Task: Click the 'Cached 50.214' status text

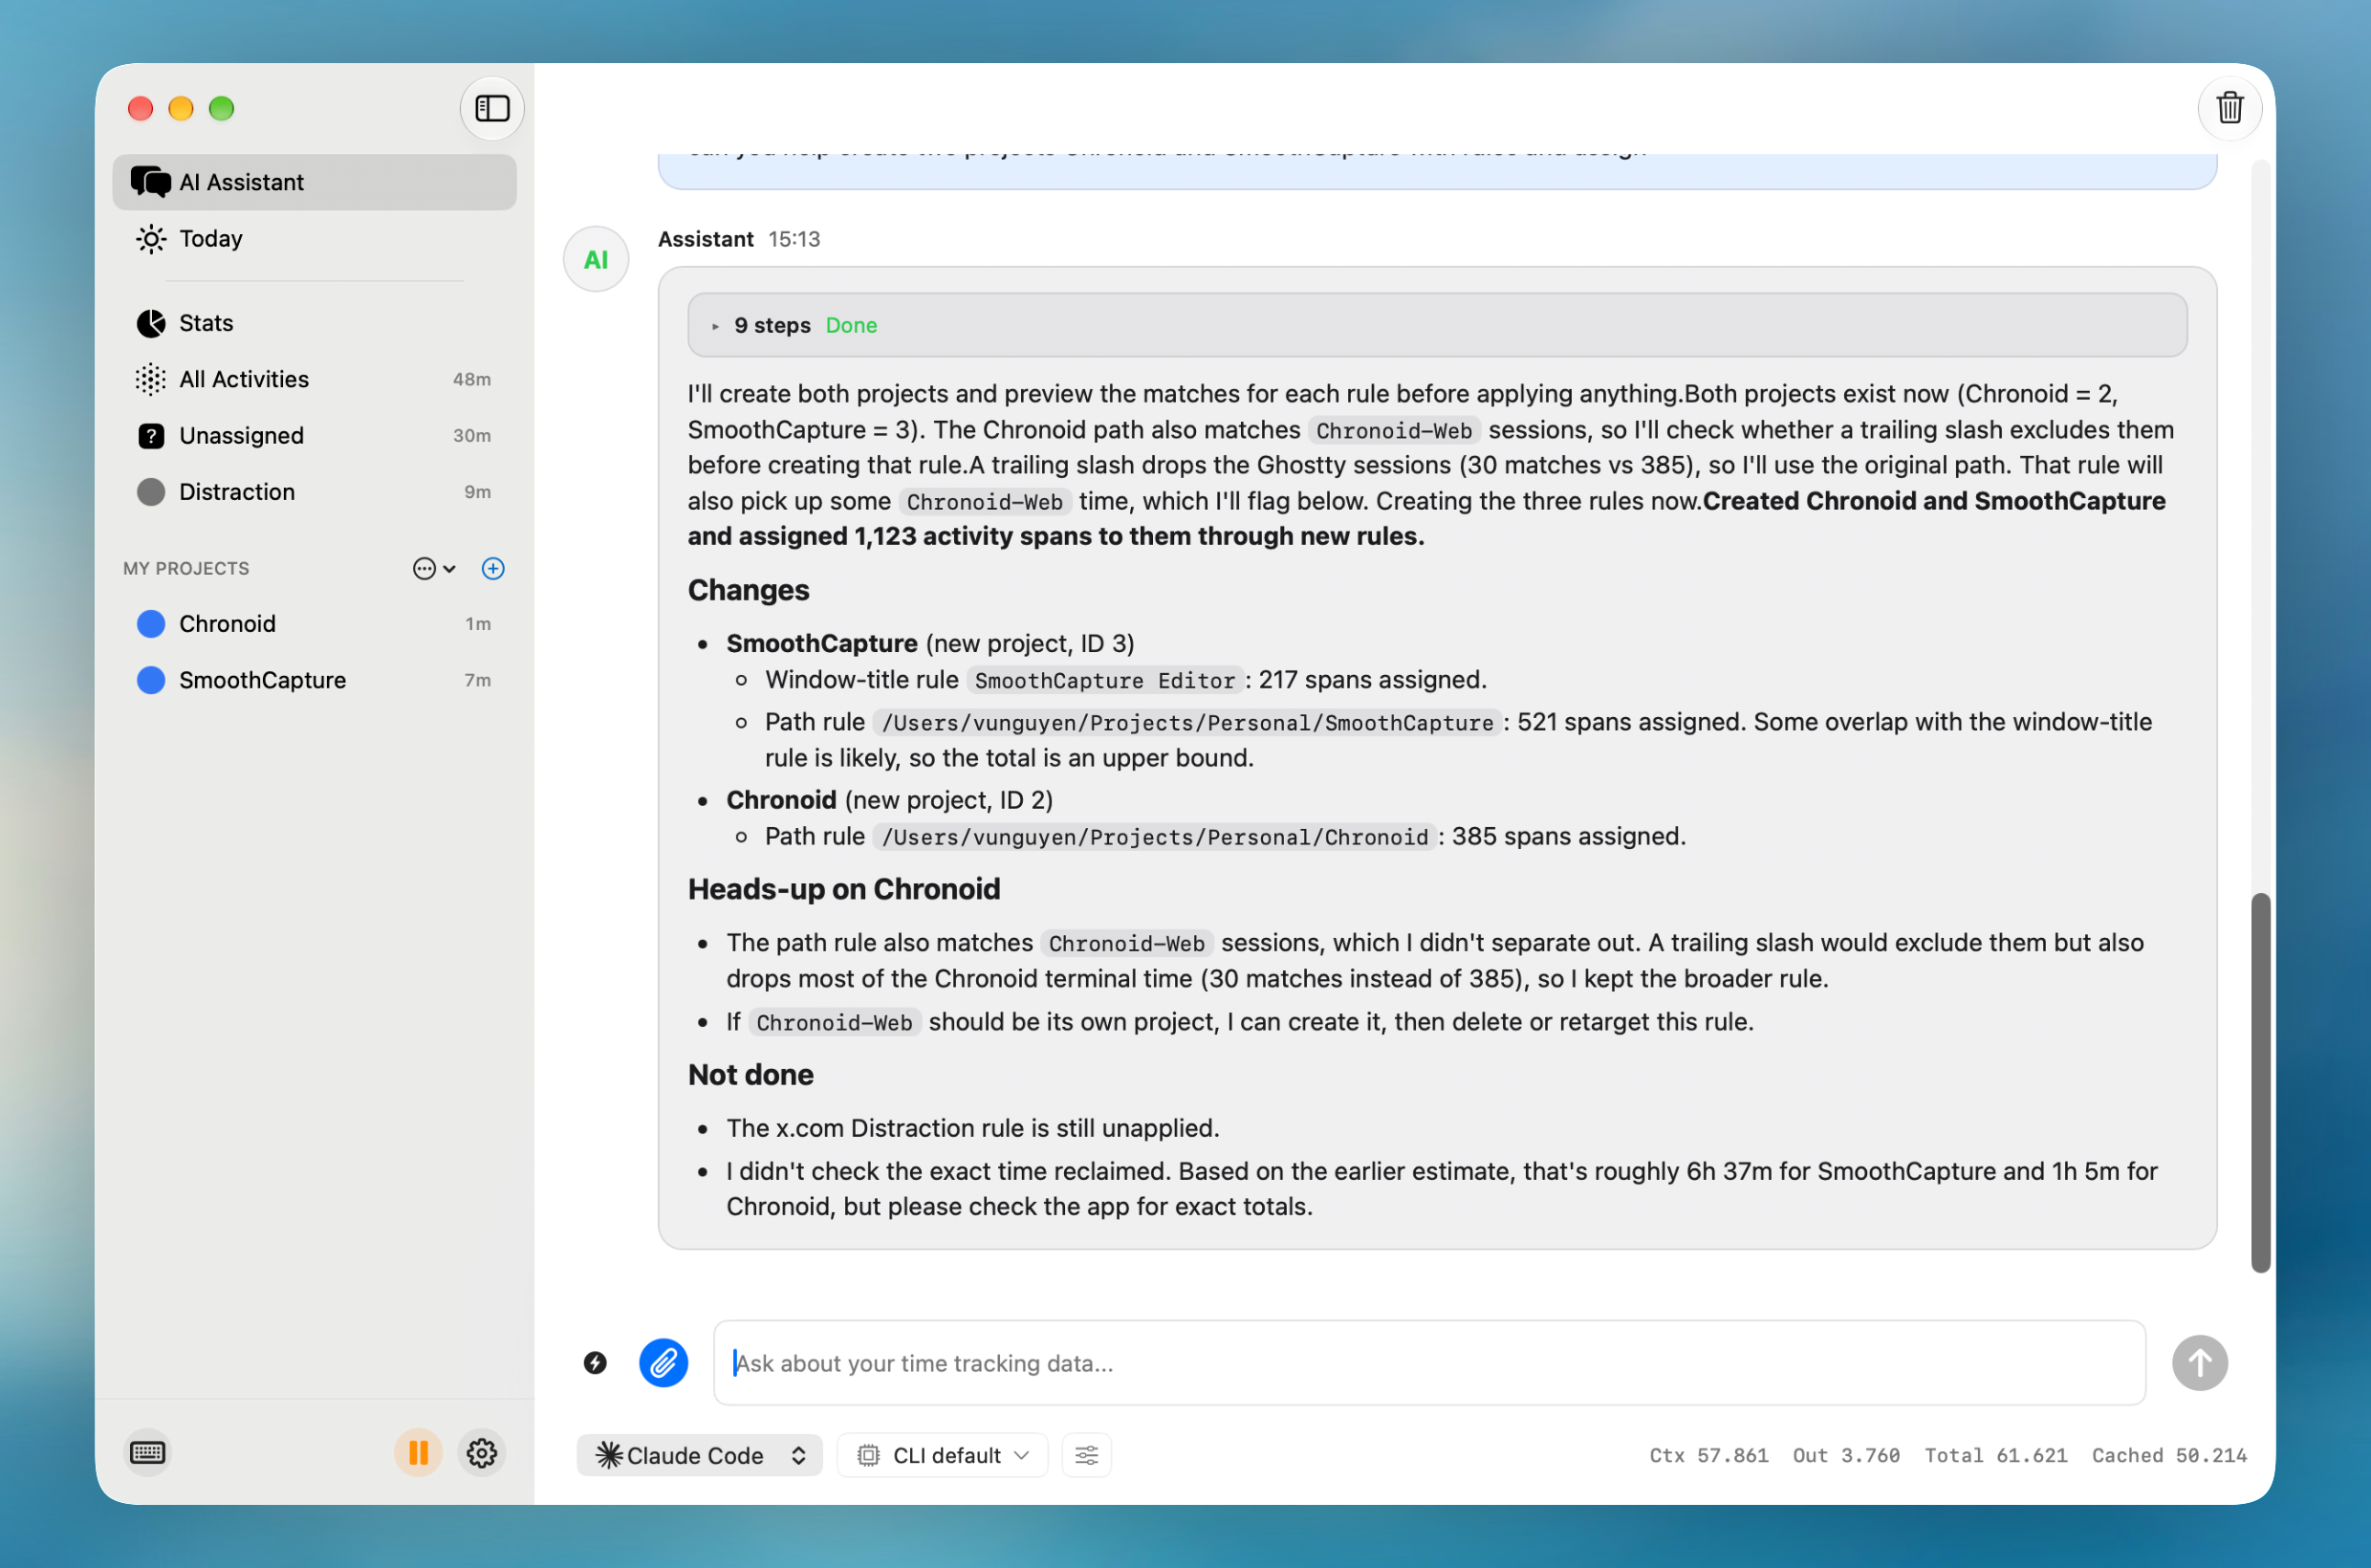Action: click(x=2168, y=1455)
